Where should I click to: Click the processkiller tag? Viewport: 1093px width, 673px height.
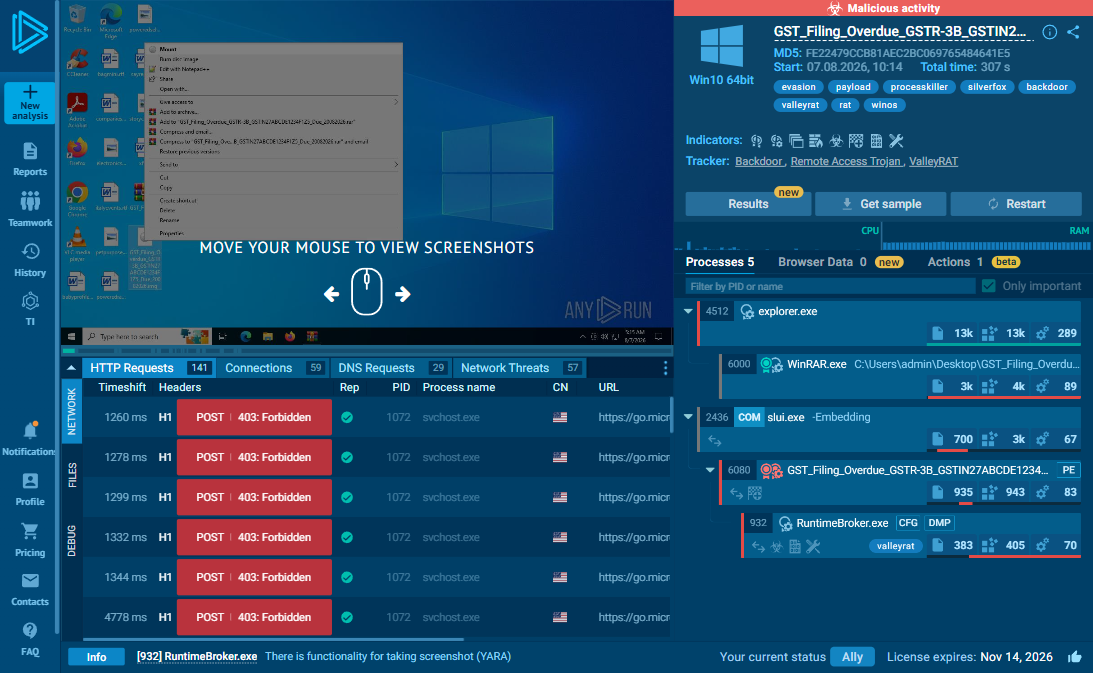point(919,86)
